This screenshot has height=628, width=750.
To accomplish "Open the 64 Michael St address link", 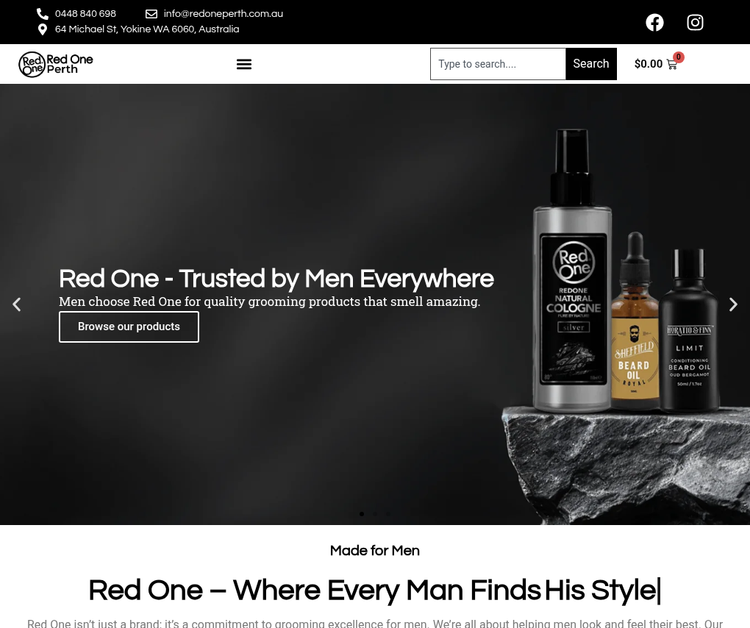I will pos(147,29).
